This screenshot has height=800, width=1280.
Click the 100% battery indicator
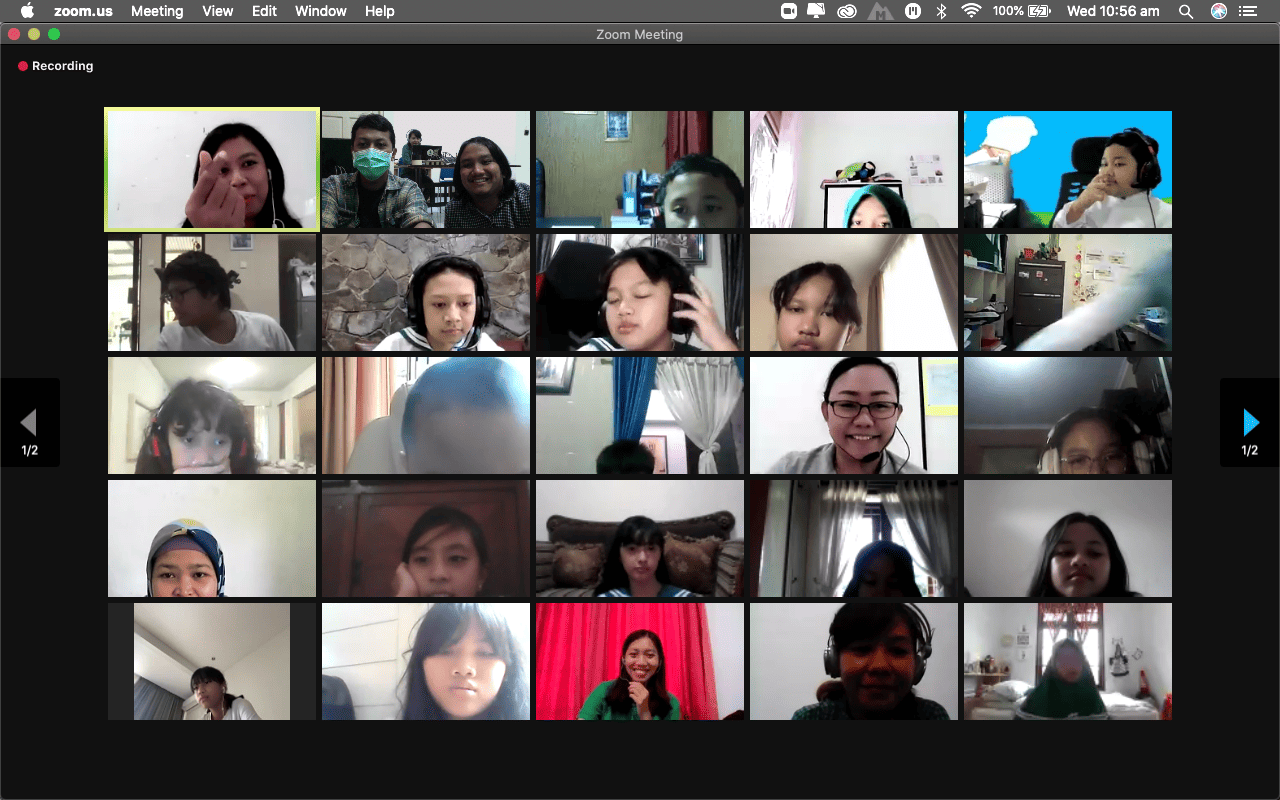point(1022,11)
